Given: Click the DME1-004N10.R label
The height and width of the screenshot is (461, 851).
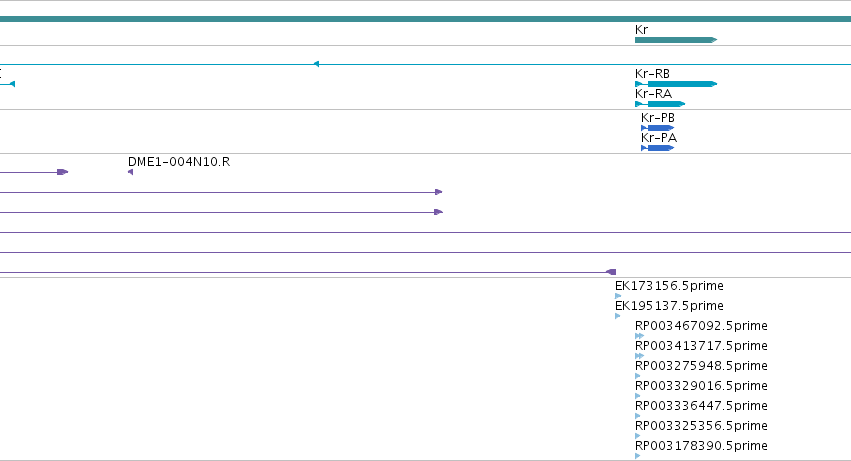Looking at the screenshot, I should coord(179,162).
